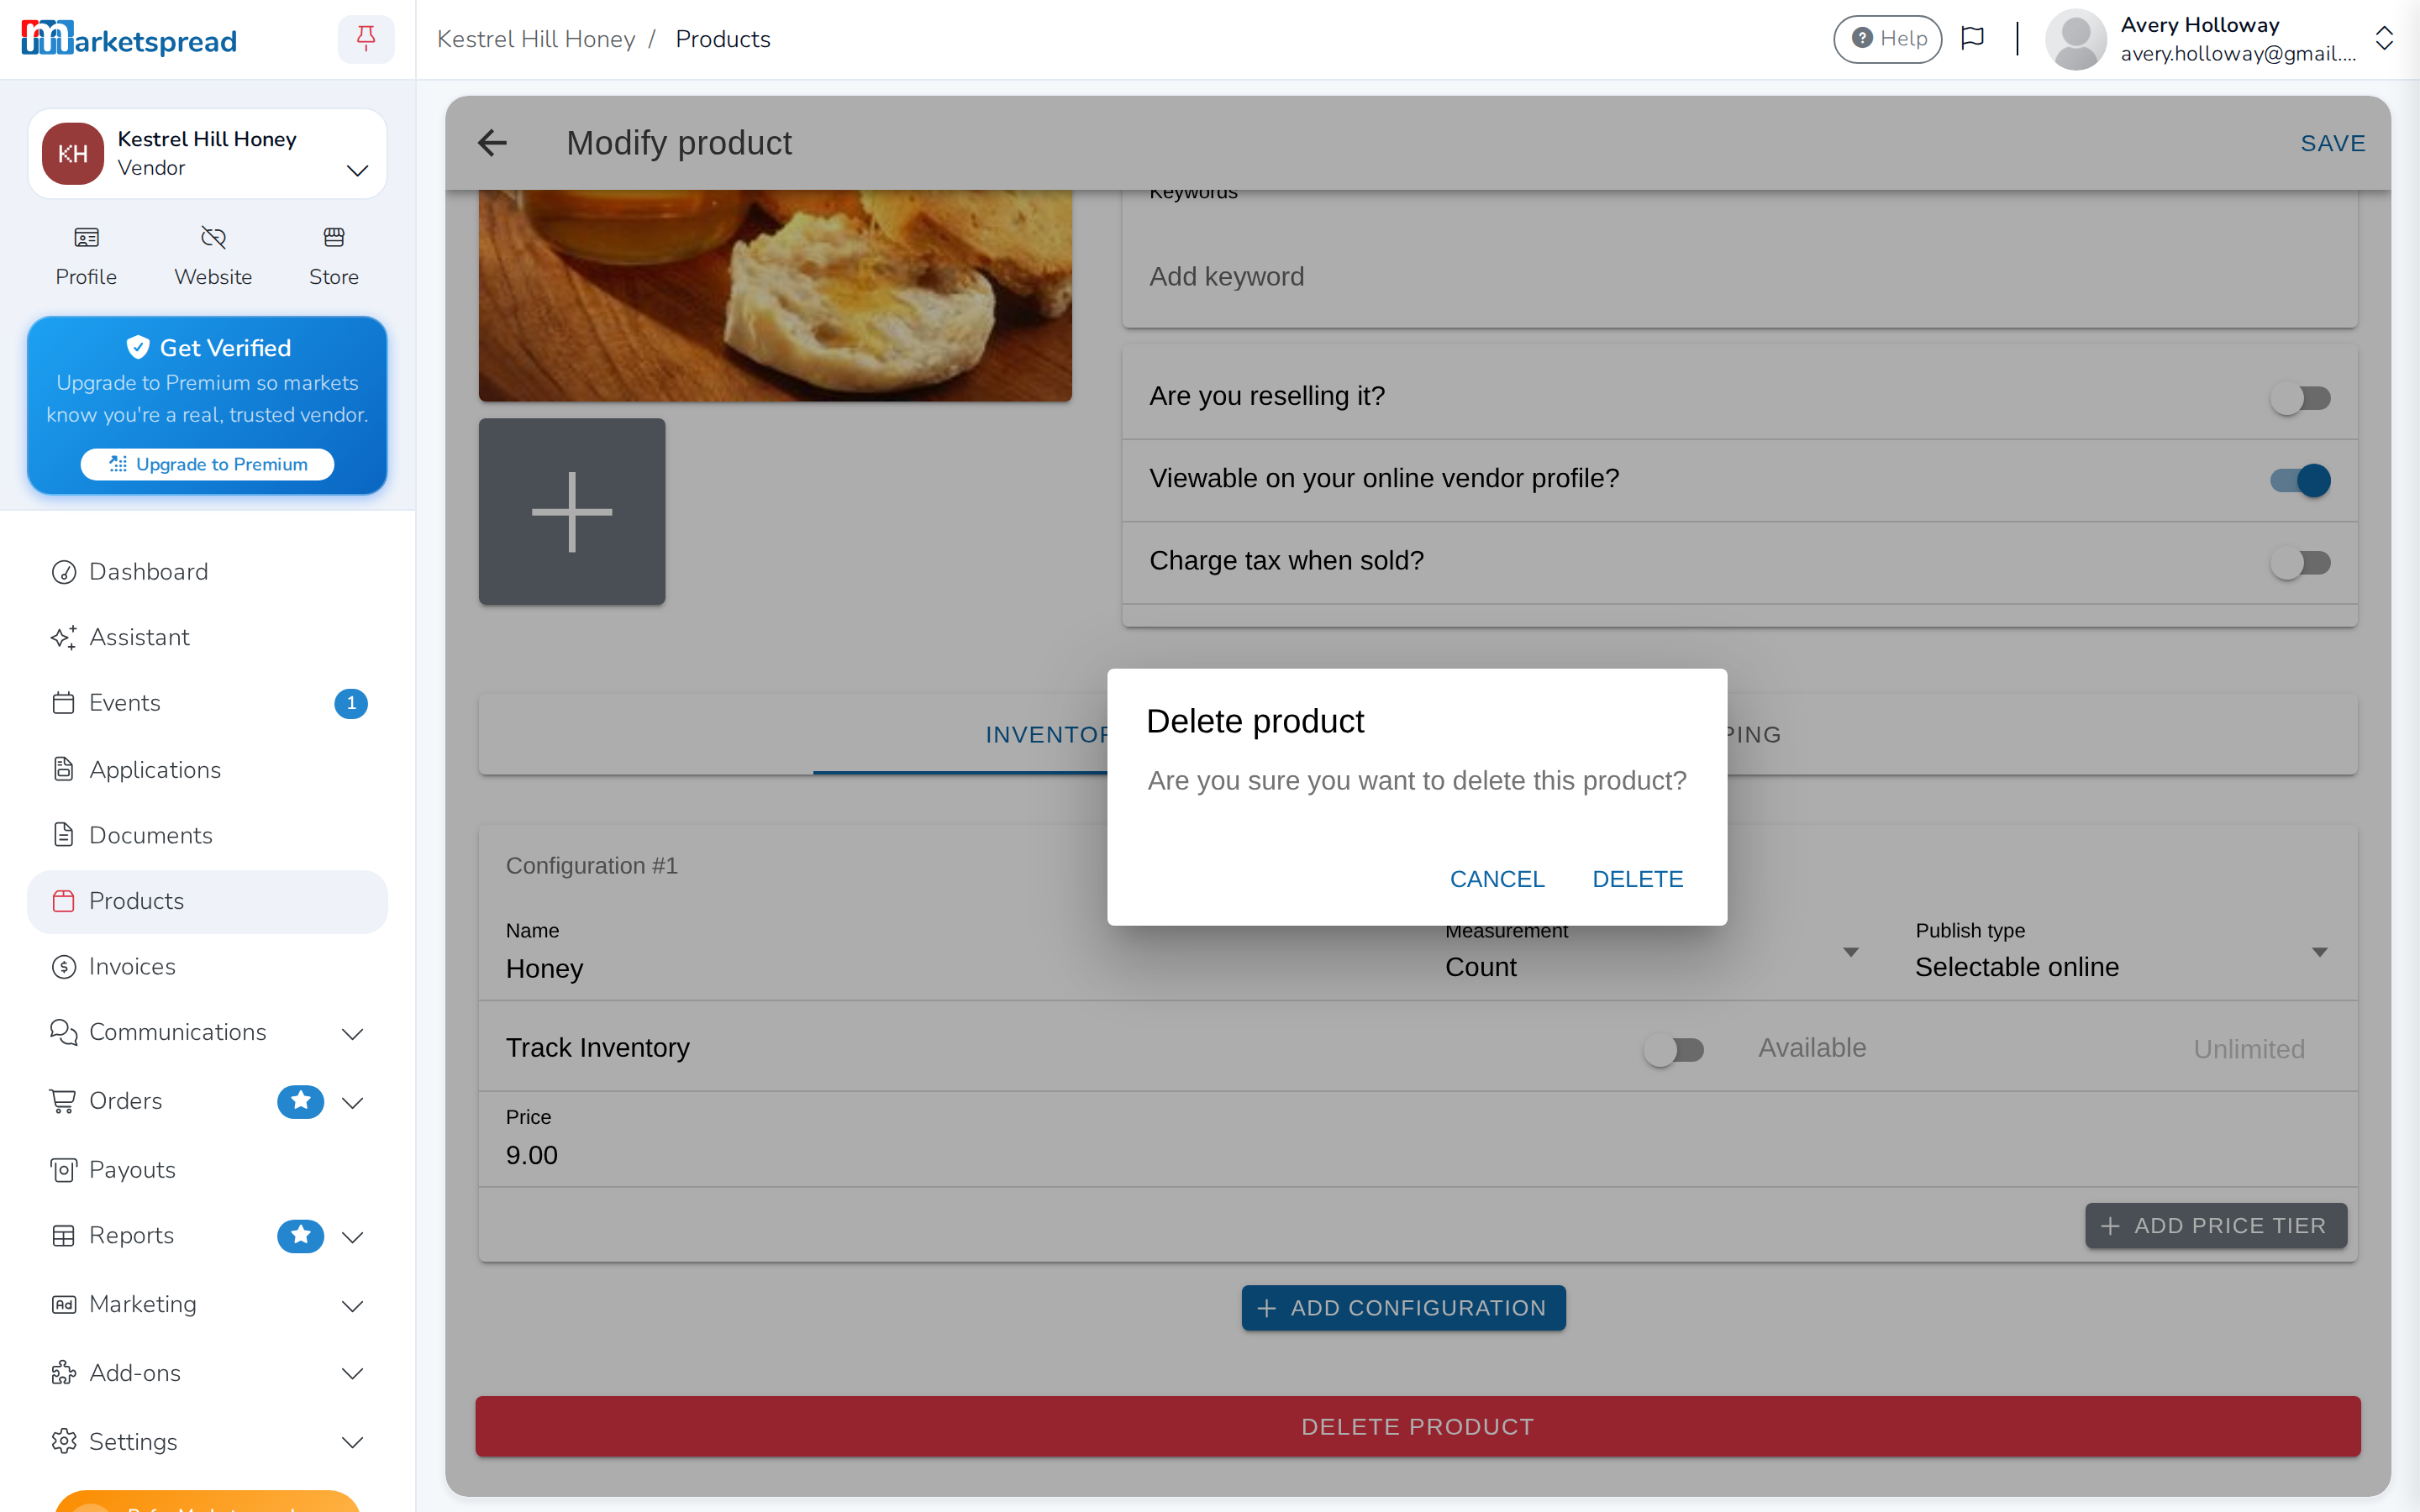Expand the Kestrel Hill Honey vendor selector
2420x1512 pixels.
point(207,154)
